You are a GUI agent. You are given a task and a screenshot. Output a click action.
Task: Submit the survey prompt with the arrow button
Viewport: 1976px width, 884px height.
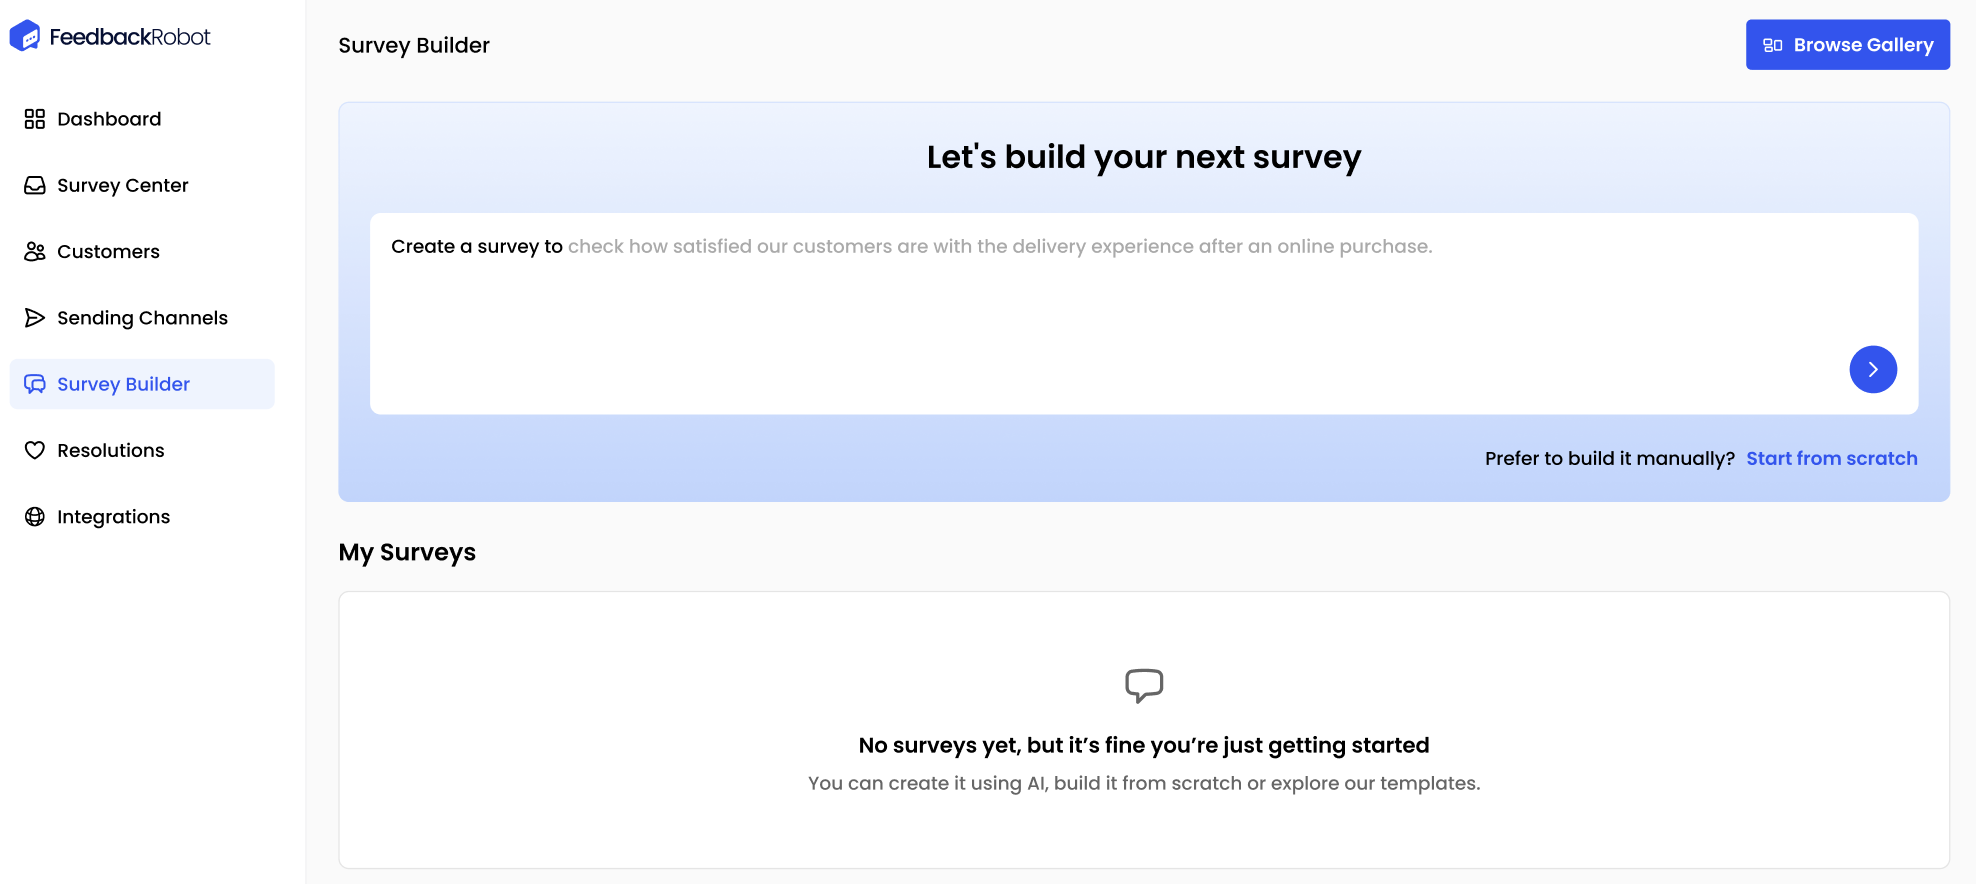tap(1873, 369)
